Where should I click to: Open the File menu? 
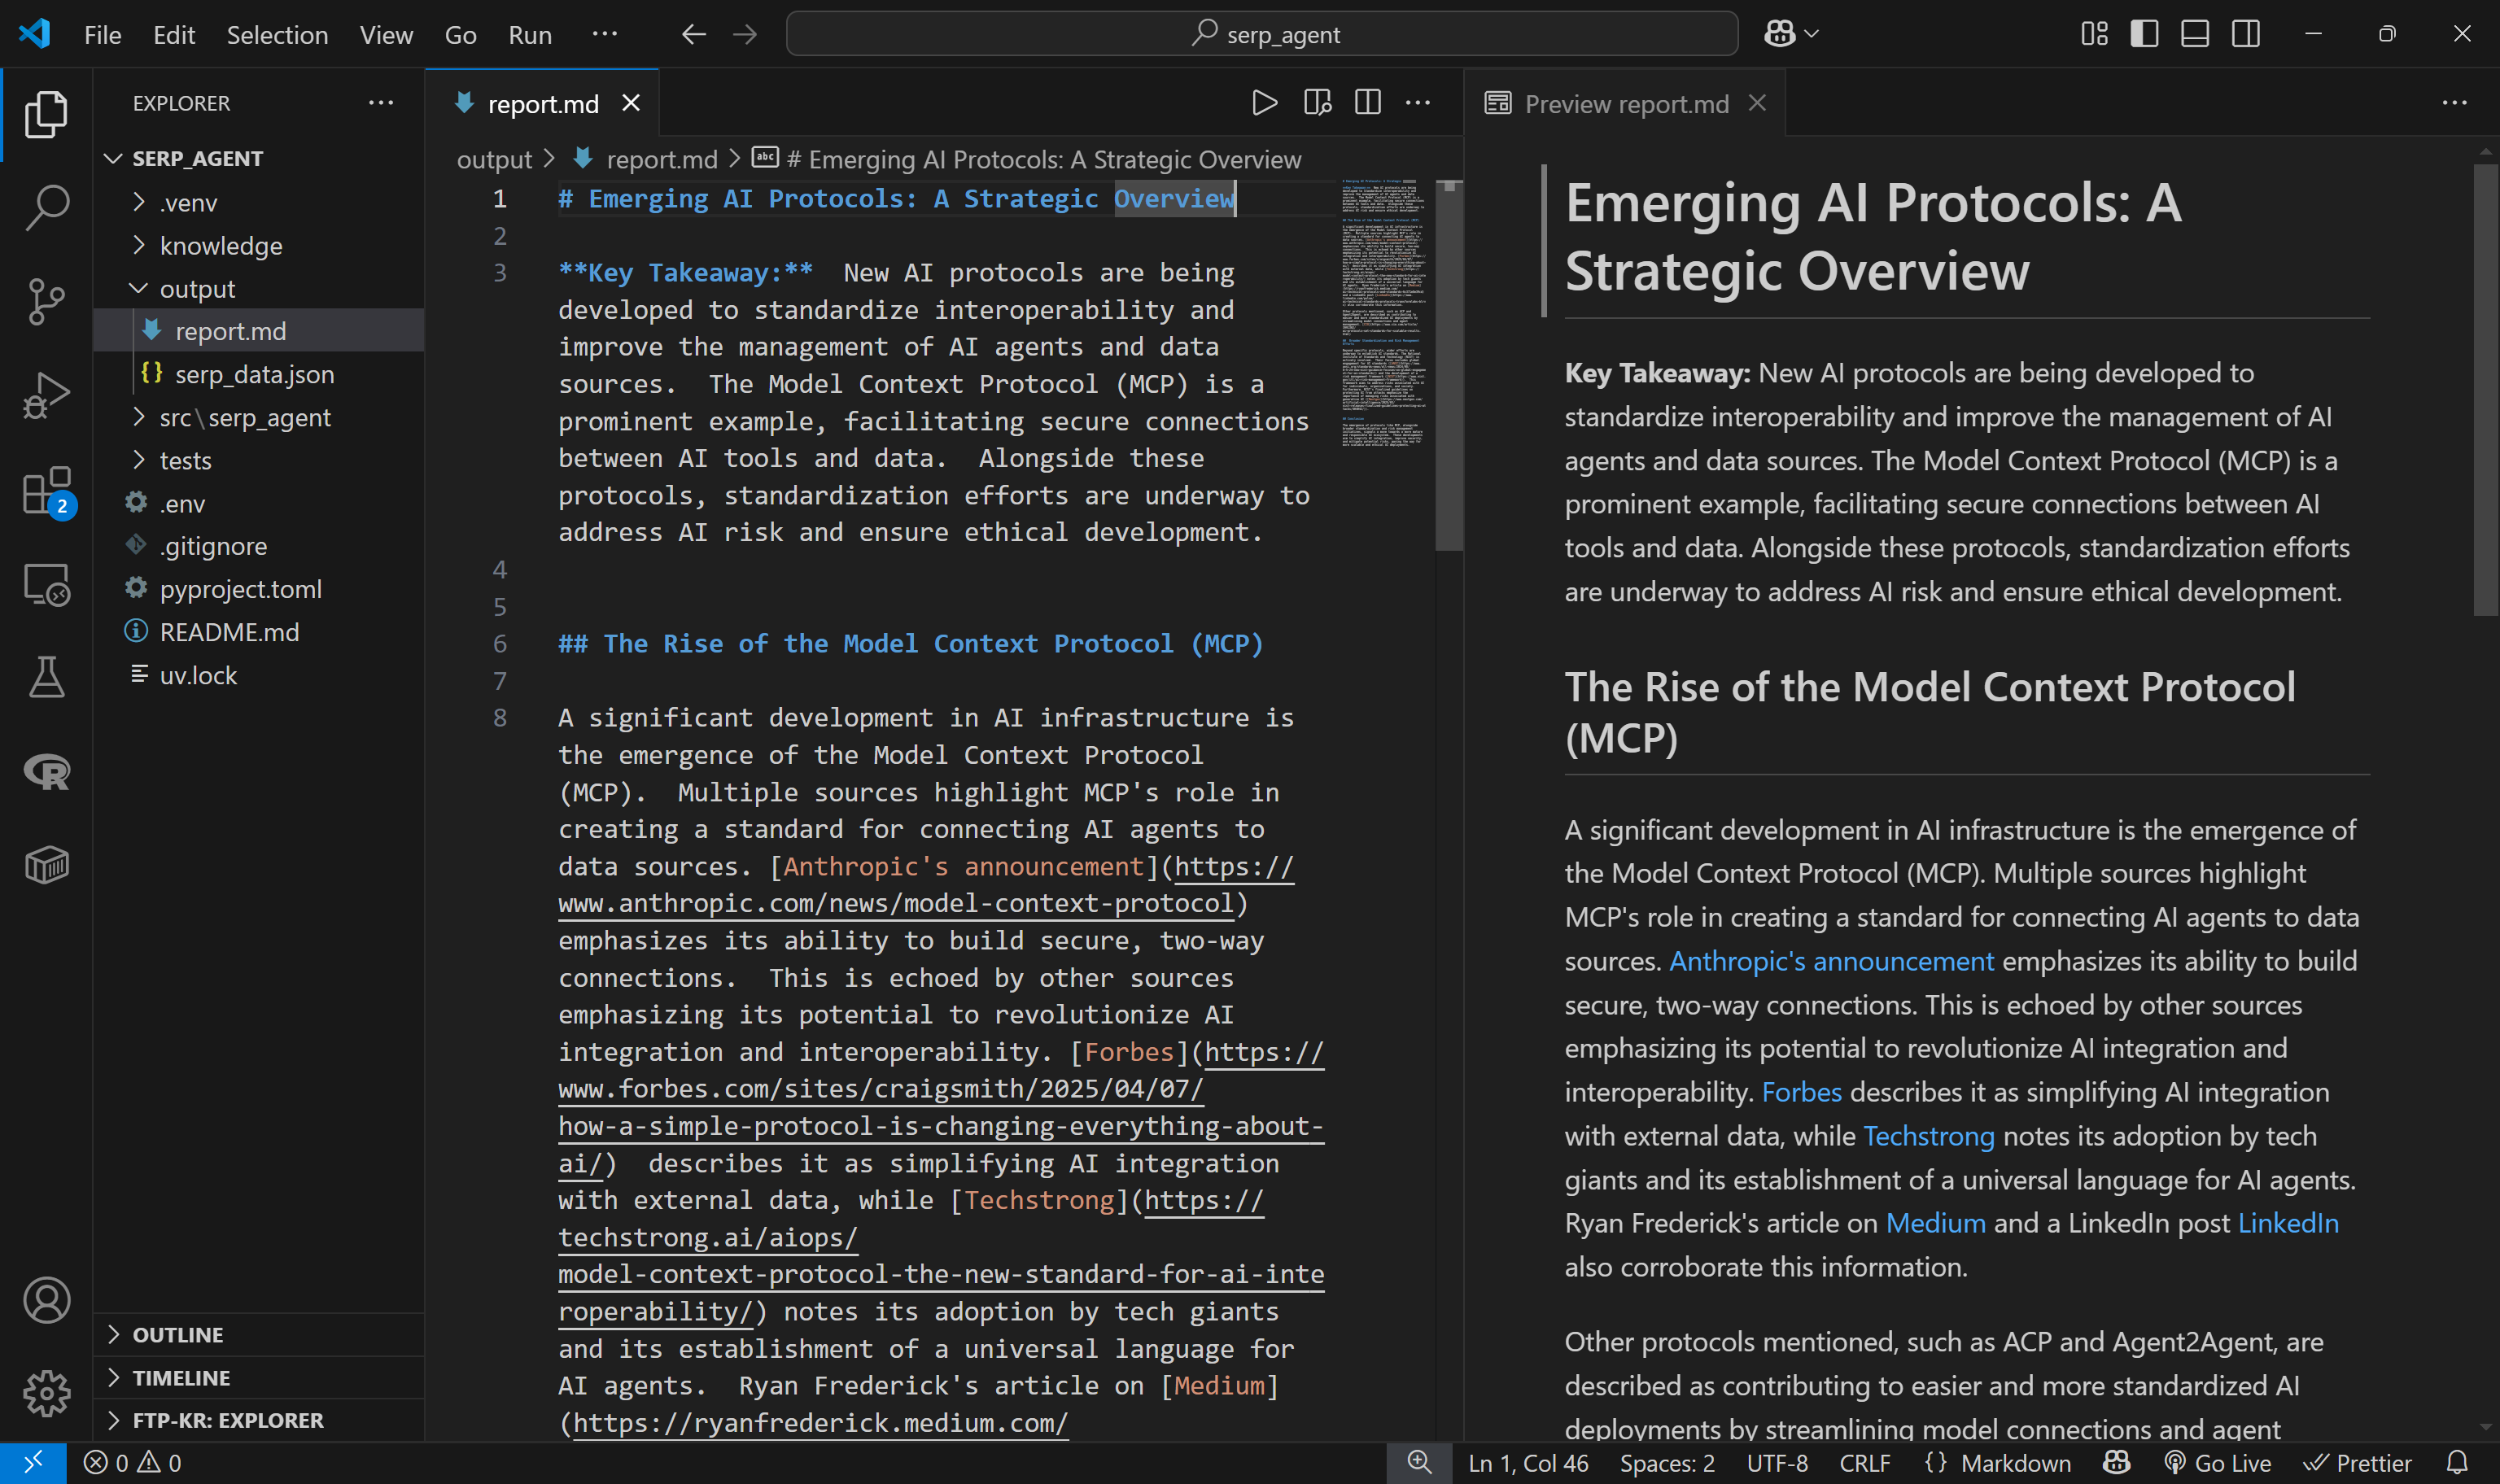(x=103, y=35)
